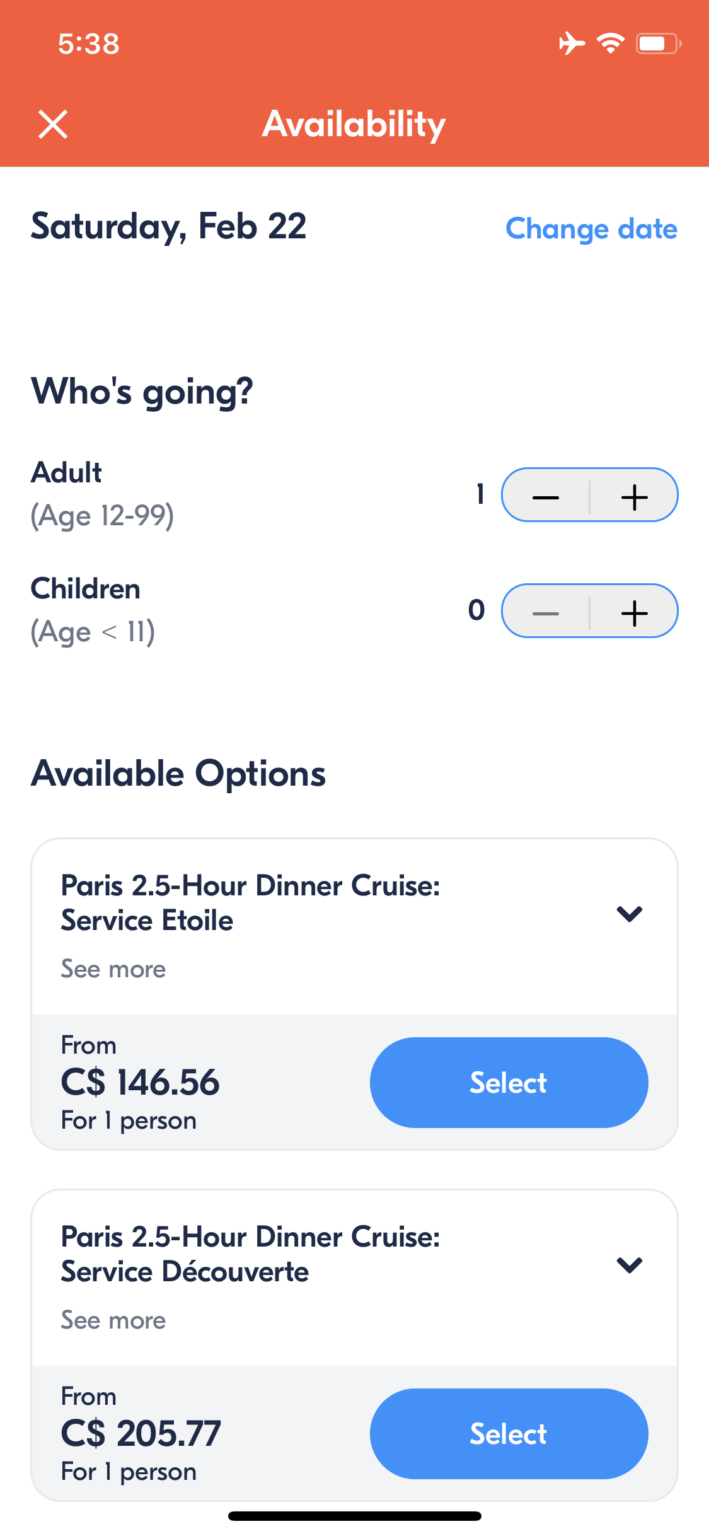Open Change date
Image resolution: width=709 pixels, height=1536 pixels.
click(591, 229)
